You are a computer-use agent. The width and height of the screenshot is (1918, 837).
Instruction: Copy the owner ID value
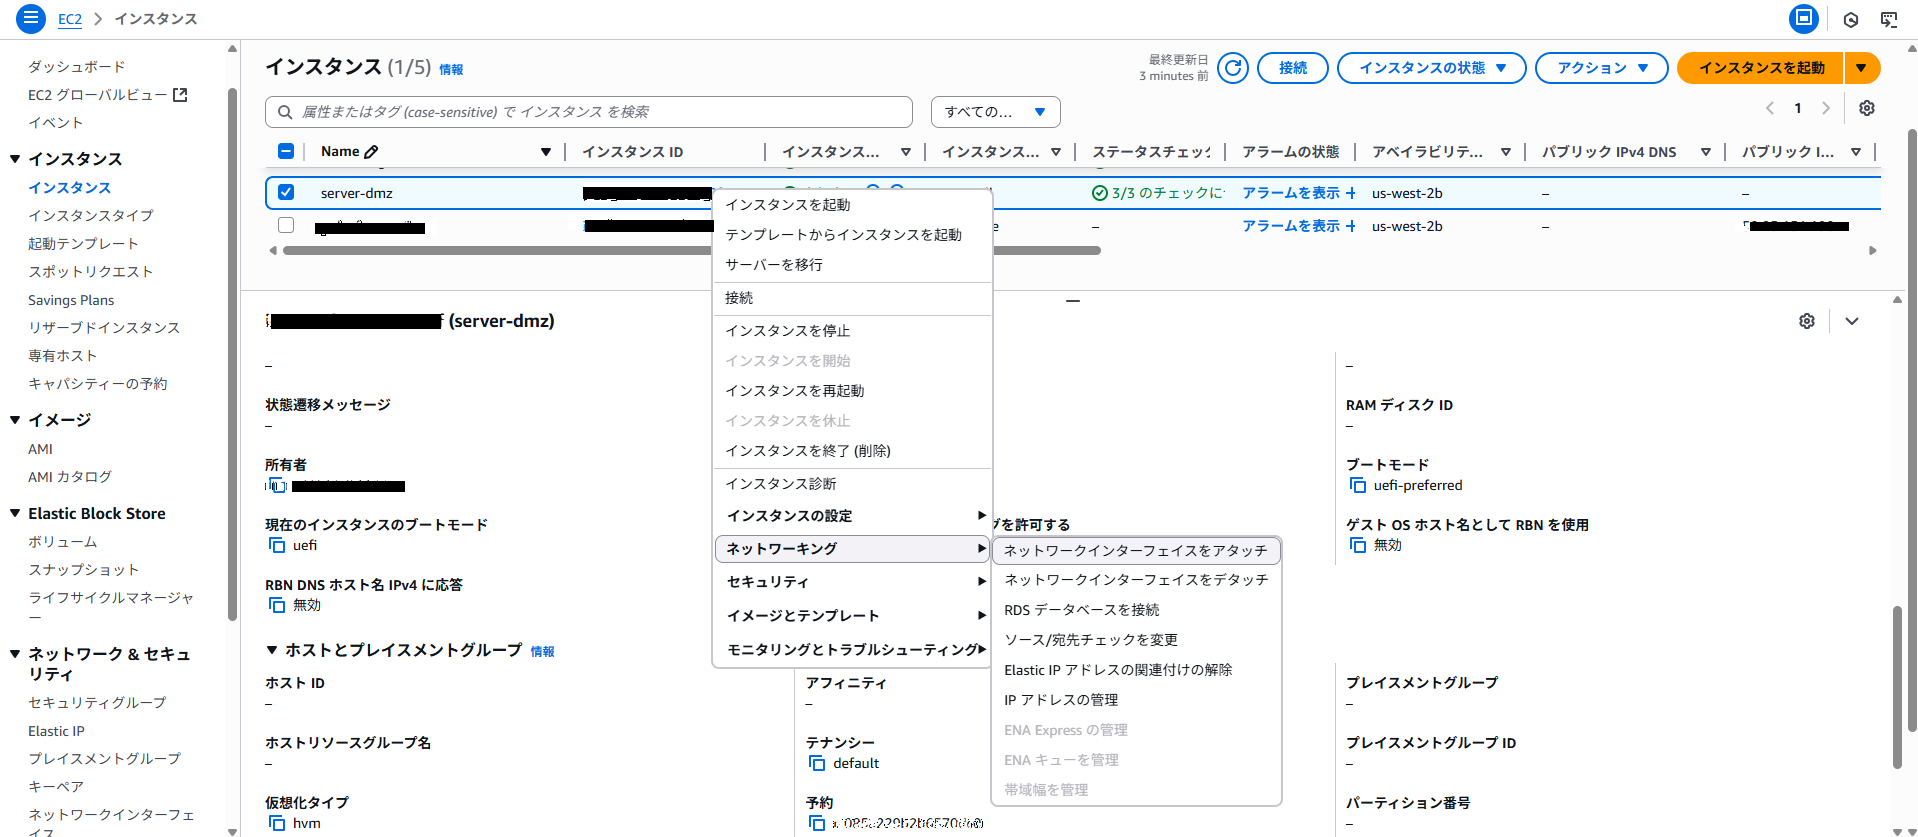(x=277, y=486)
